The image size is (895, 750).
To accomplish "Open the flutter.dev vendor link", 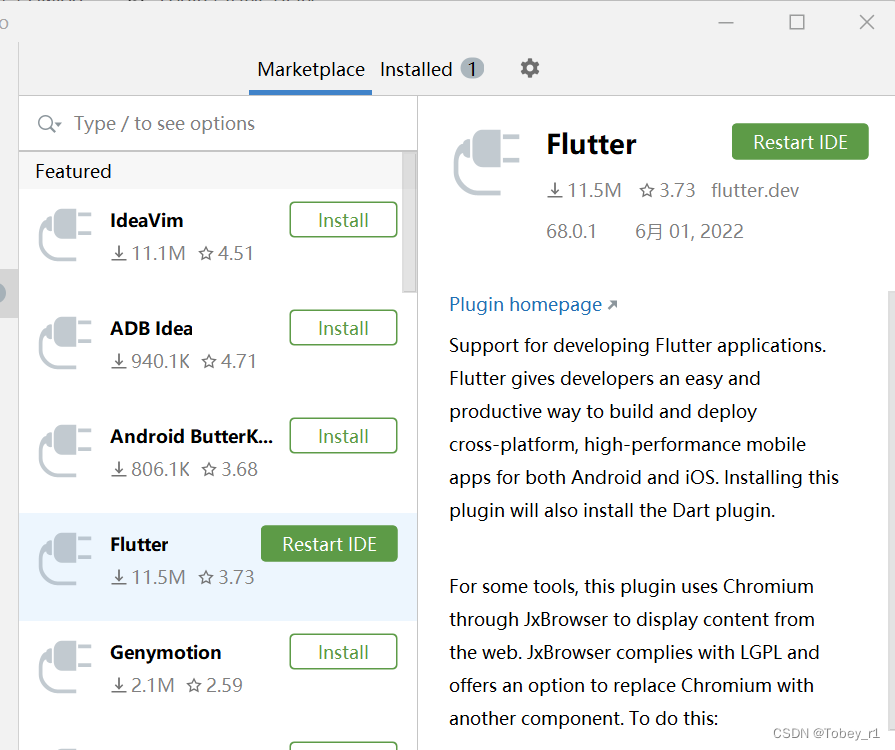I will pos(755,190).
